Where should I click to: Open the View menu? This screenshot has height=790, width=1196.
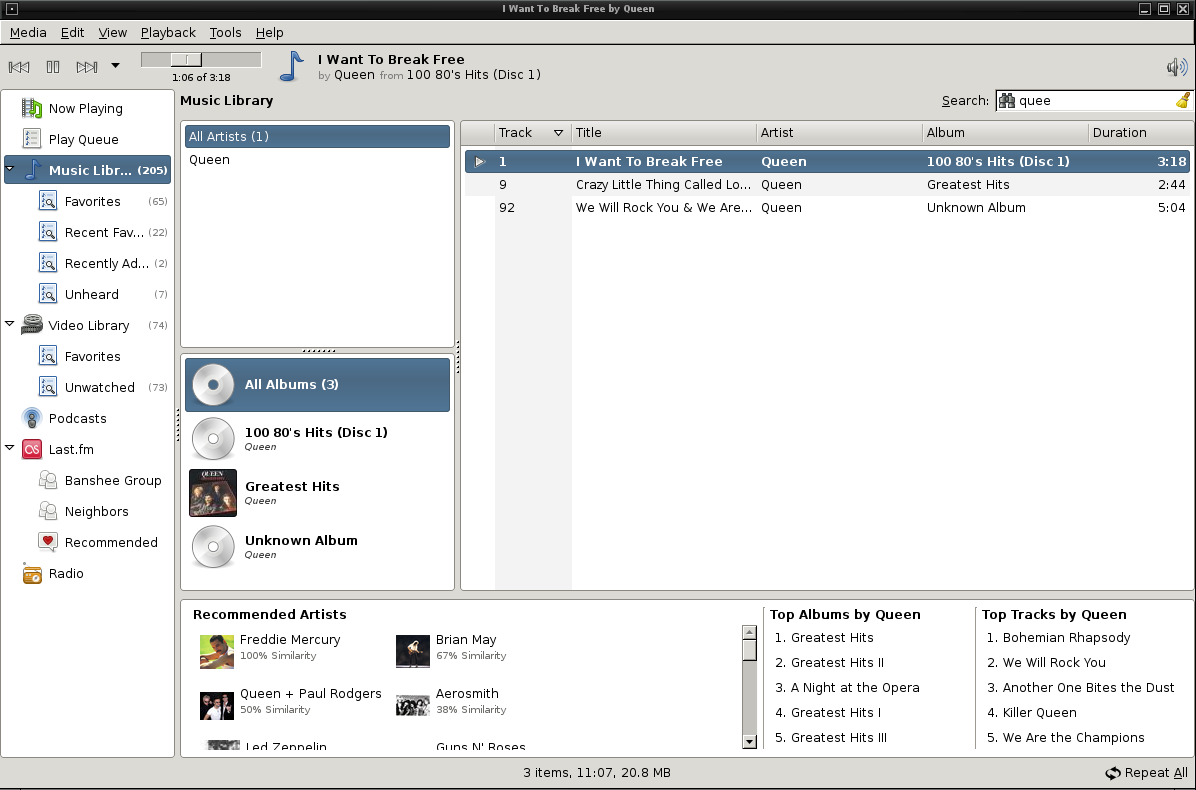(112, 33)
